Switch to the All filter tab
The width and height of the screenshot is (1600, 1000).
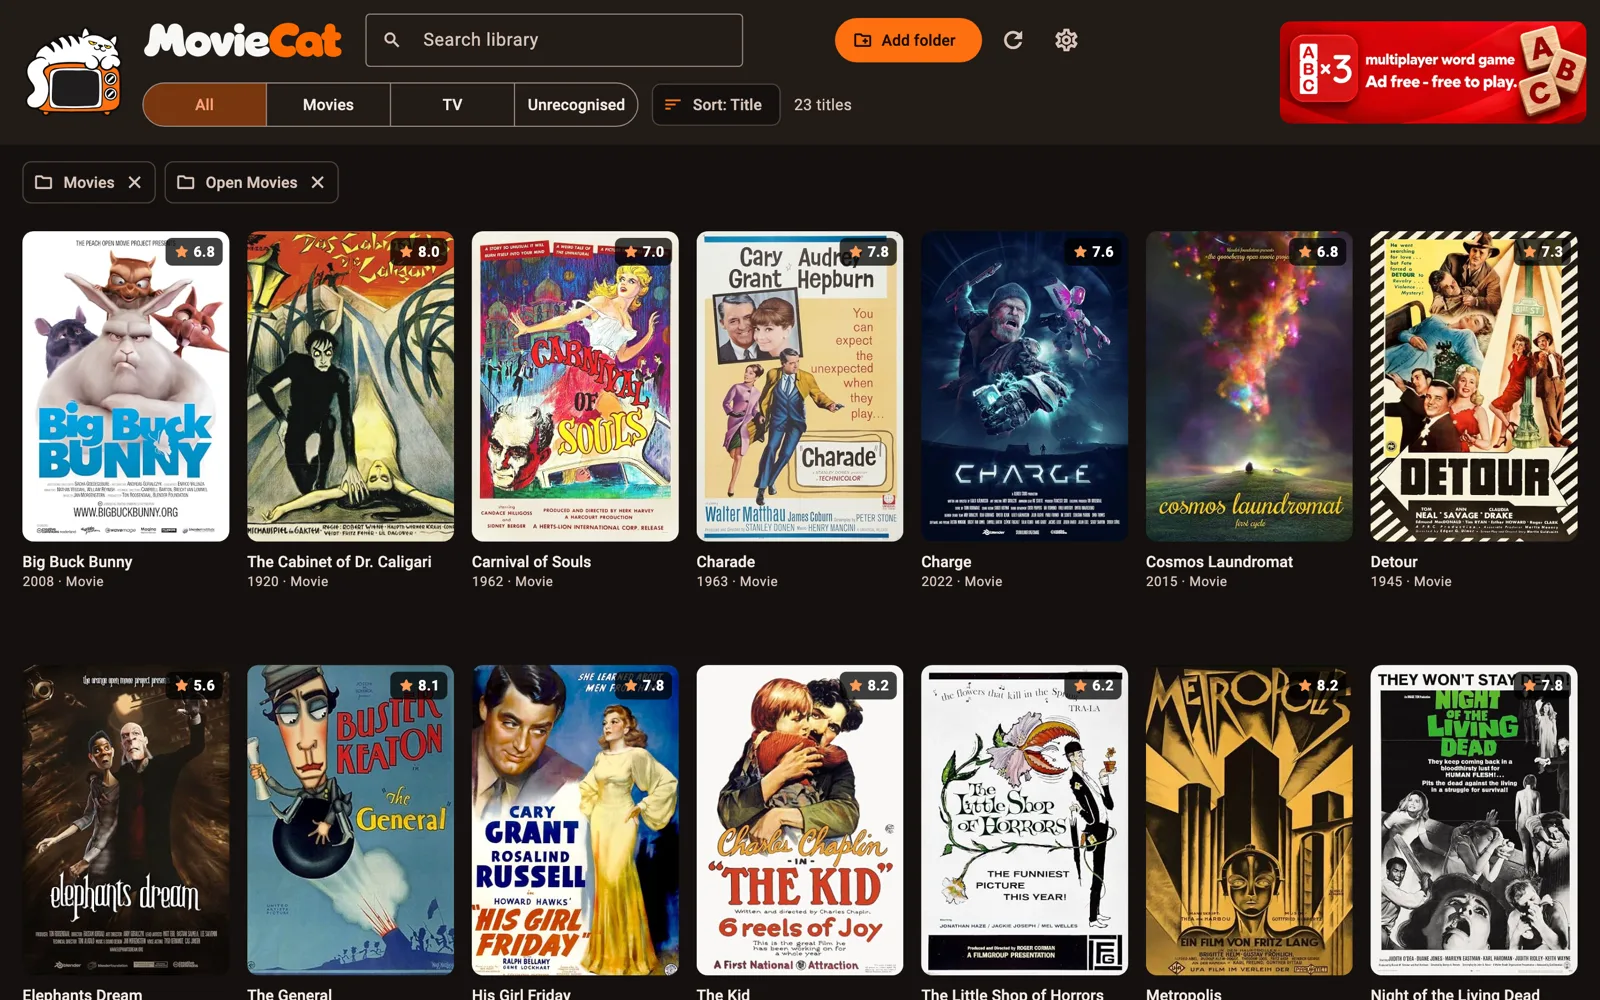[x=204, y=105]
